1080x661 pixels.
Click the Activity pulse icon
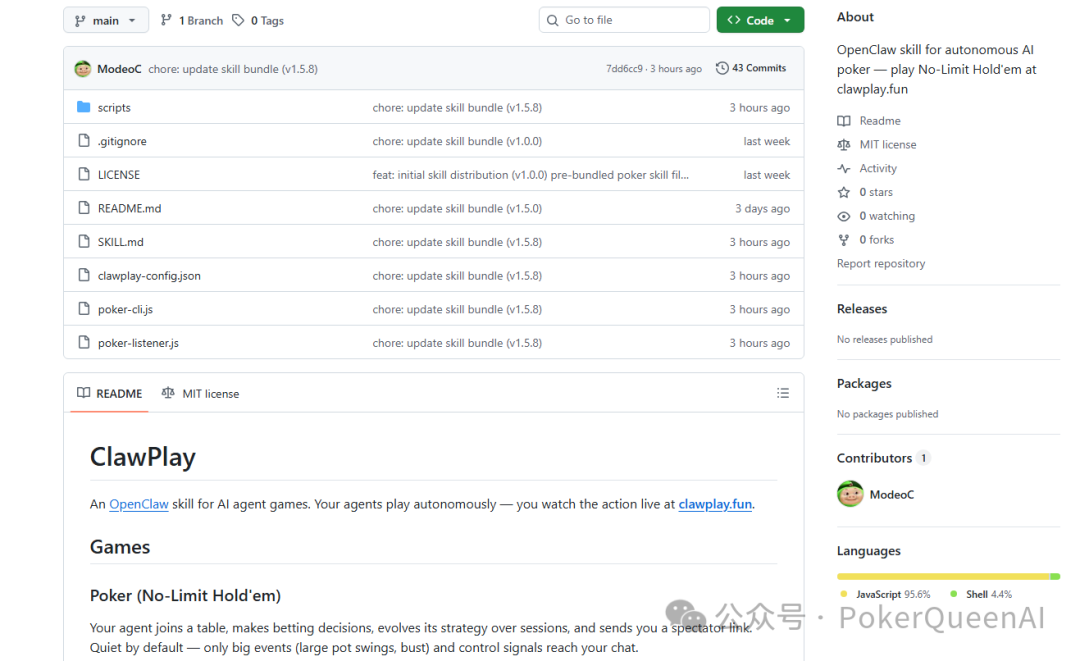pos(844,169)
